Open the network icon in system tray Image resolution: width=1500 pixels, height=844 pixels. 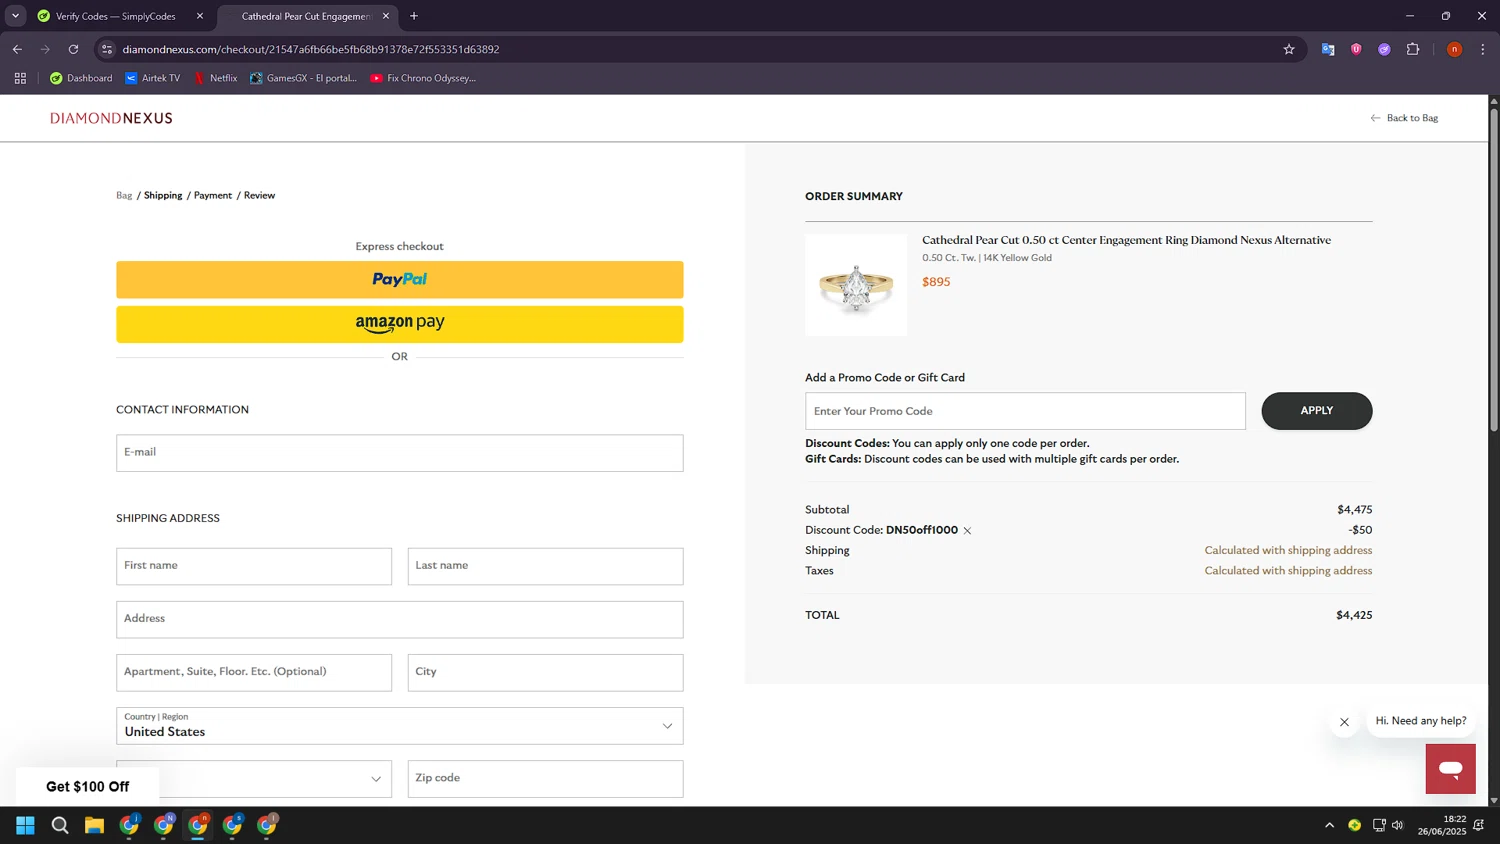[x=1379, y=825]
